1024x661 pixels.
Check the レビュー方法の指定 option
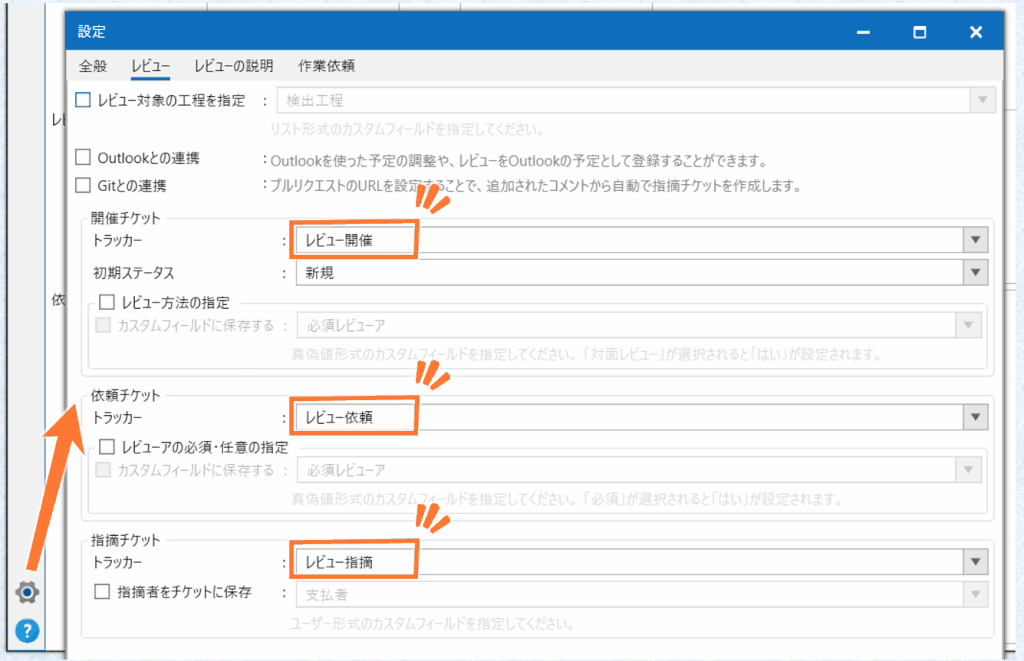coord(107,302)
